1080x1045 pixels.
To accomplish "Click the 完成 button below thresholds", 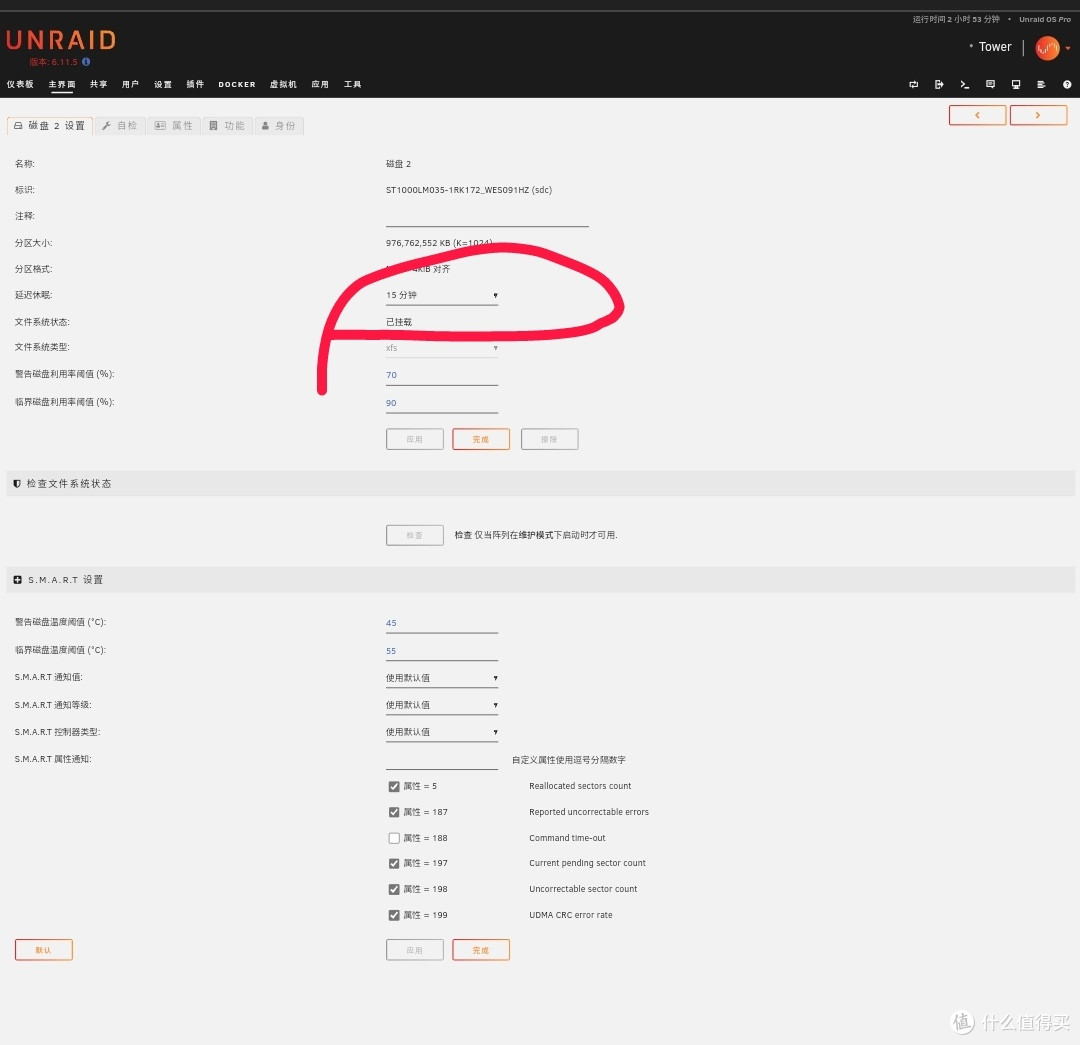I will (x=480, y=438).
